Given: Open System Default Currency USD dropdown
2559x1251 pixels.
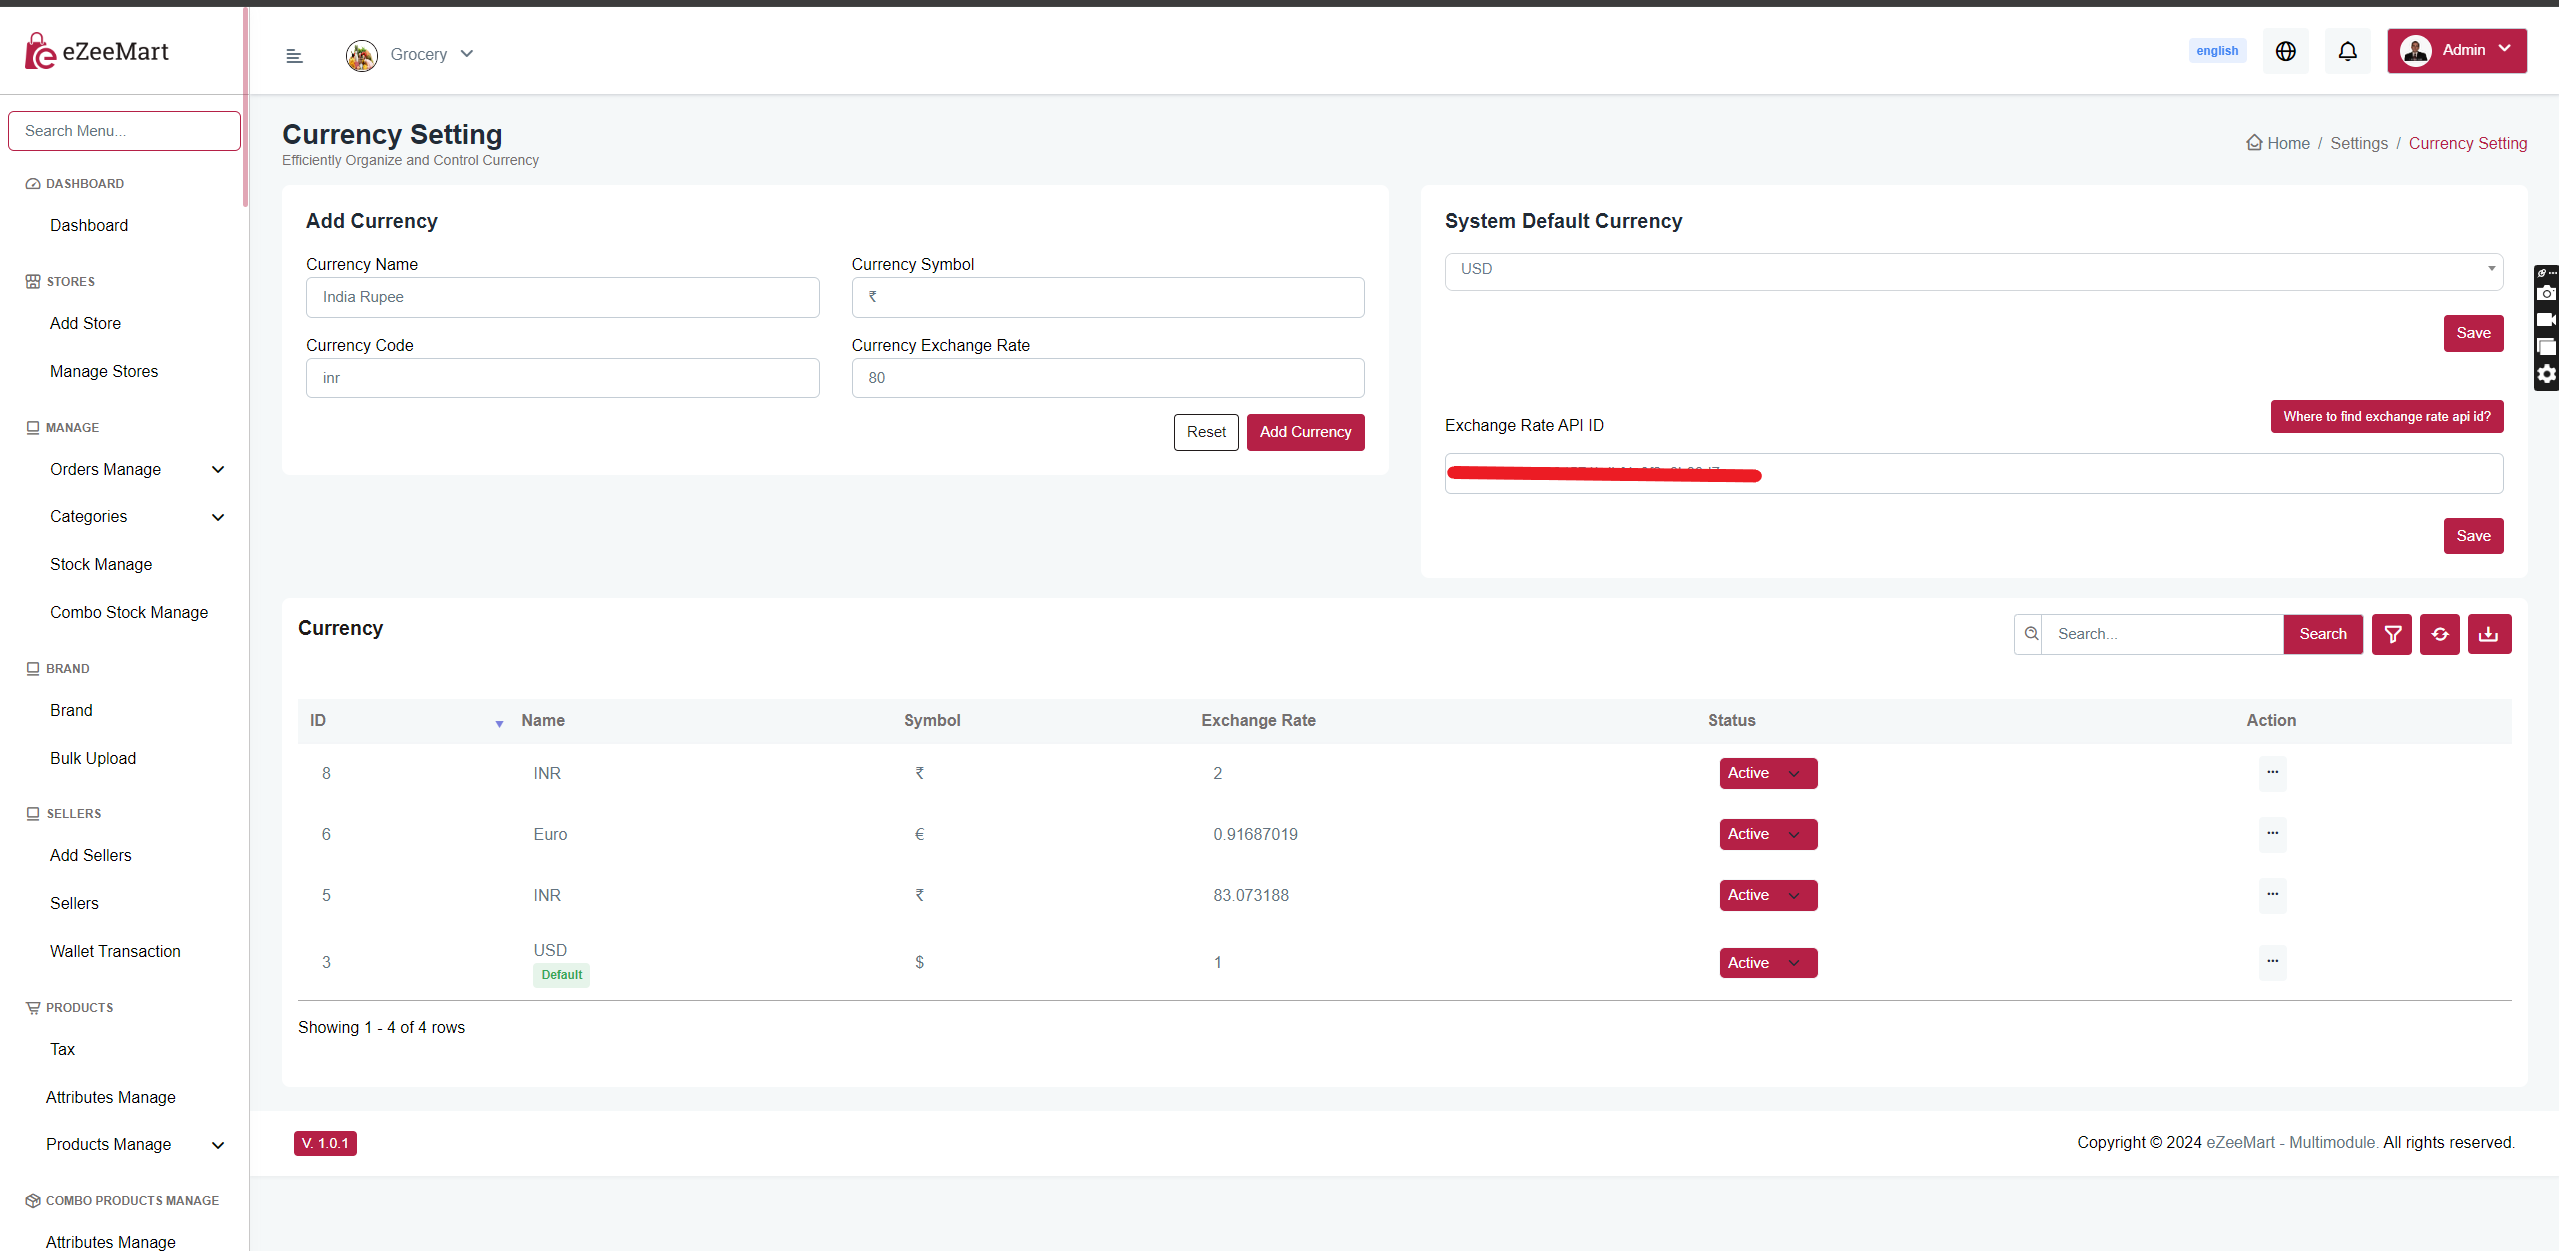Looking at the screenshot, I should 1973,270.
